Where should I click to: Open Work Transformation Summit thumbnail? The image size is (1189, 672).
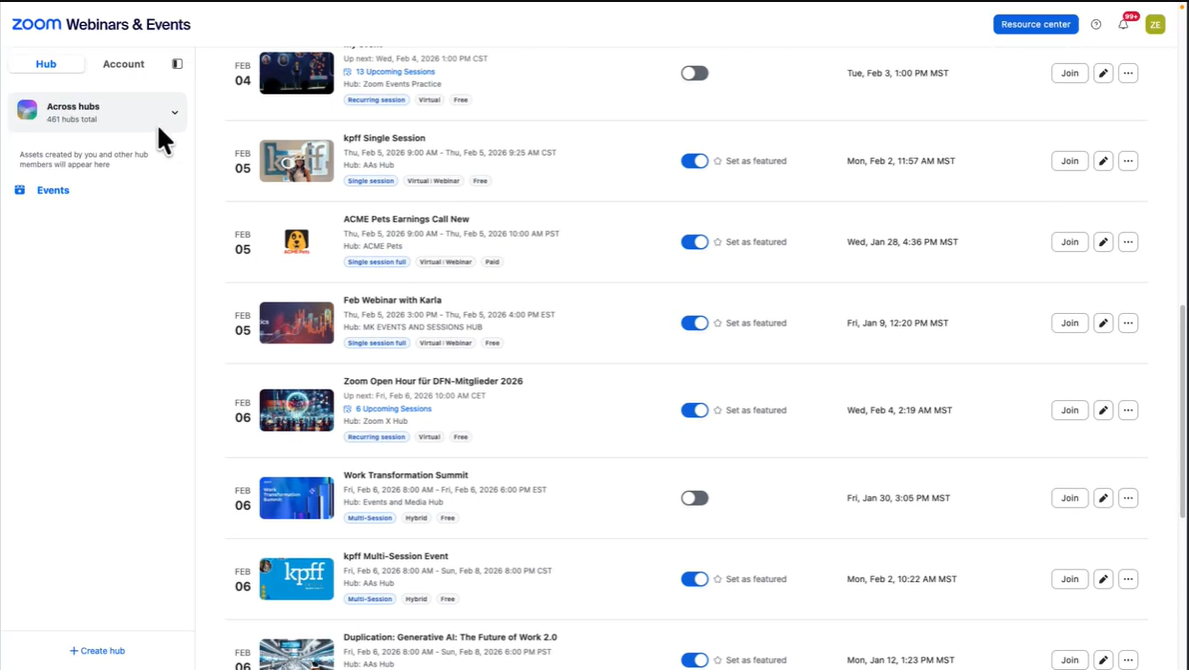click(296, 498)
